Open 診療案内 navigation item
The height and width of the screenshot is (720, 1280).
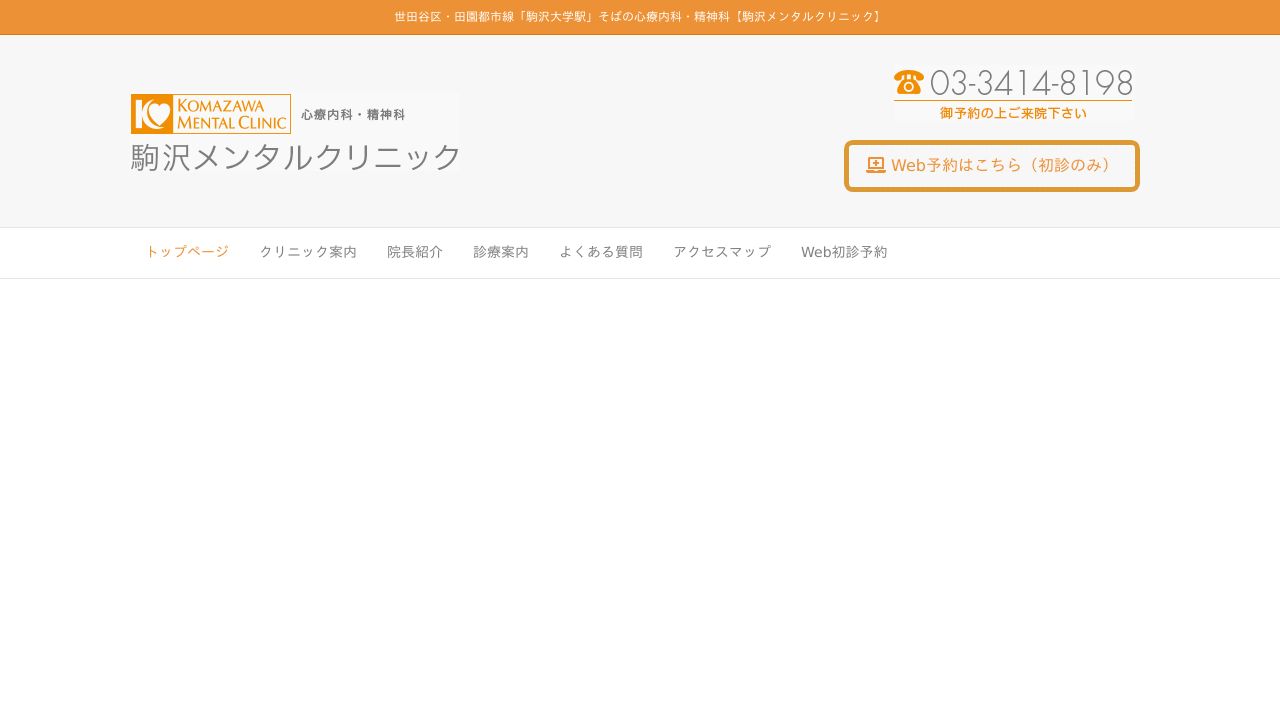(501, 252)
